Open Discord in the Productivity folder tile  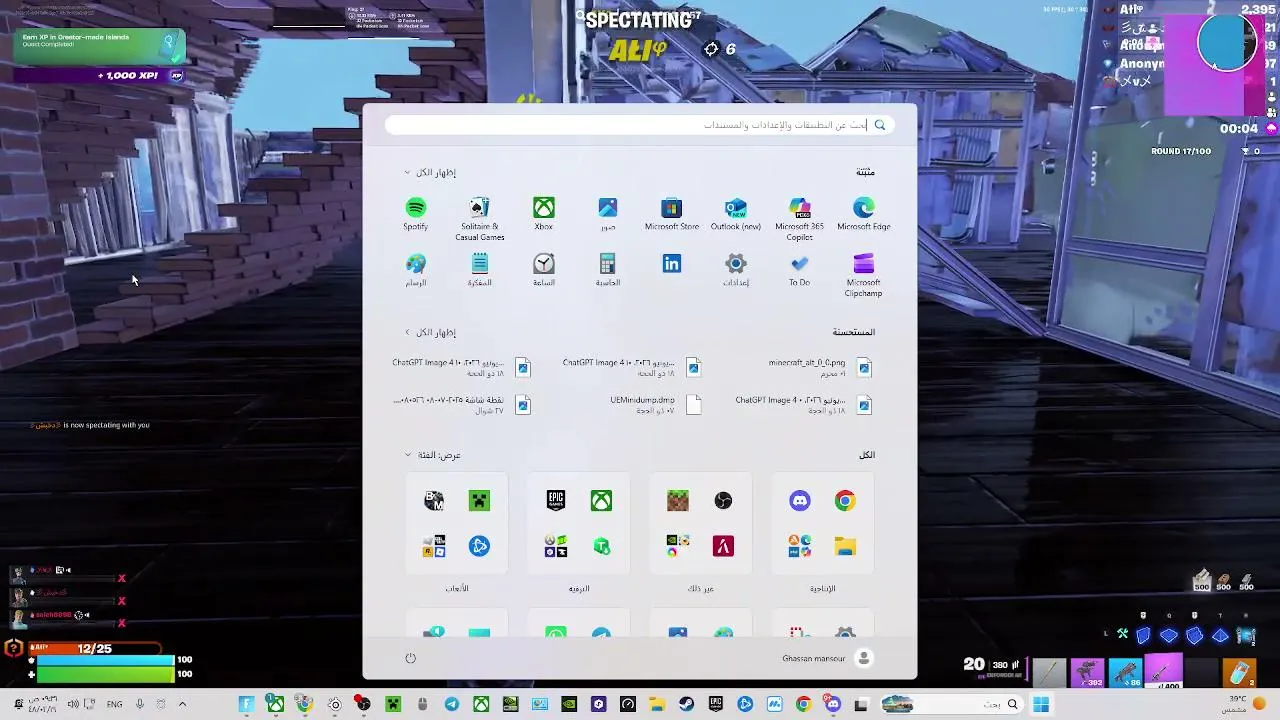coord(800,501)
